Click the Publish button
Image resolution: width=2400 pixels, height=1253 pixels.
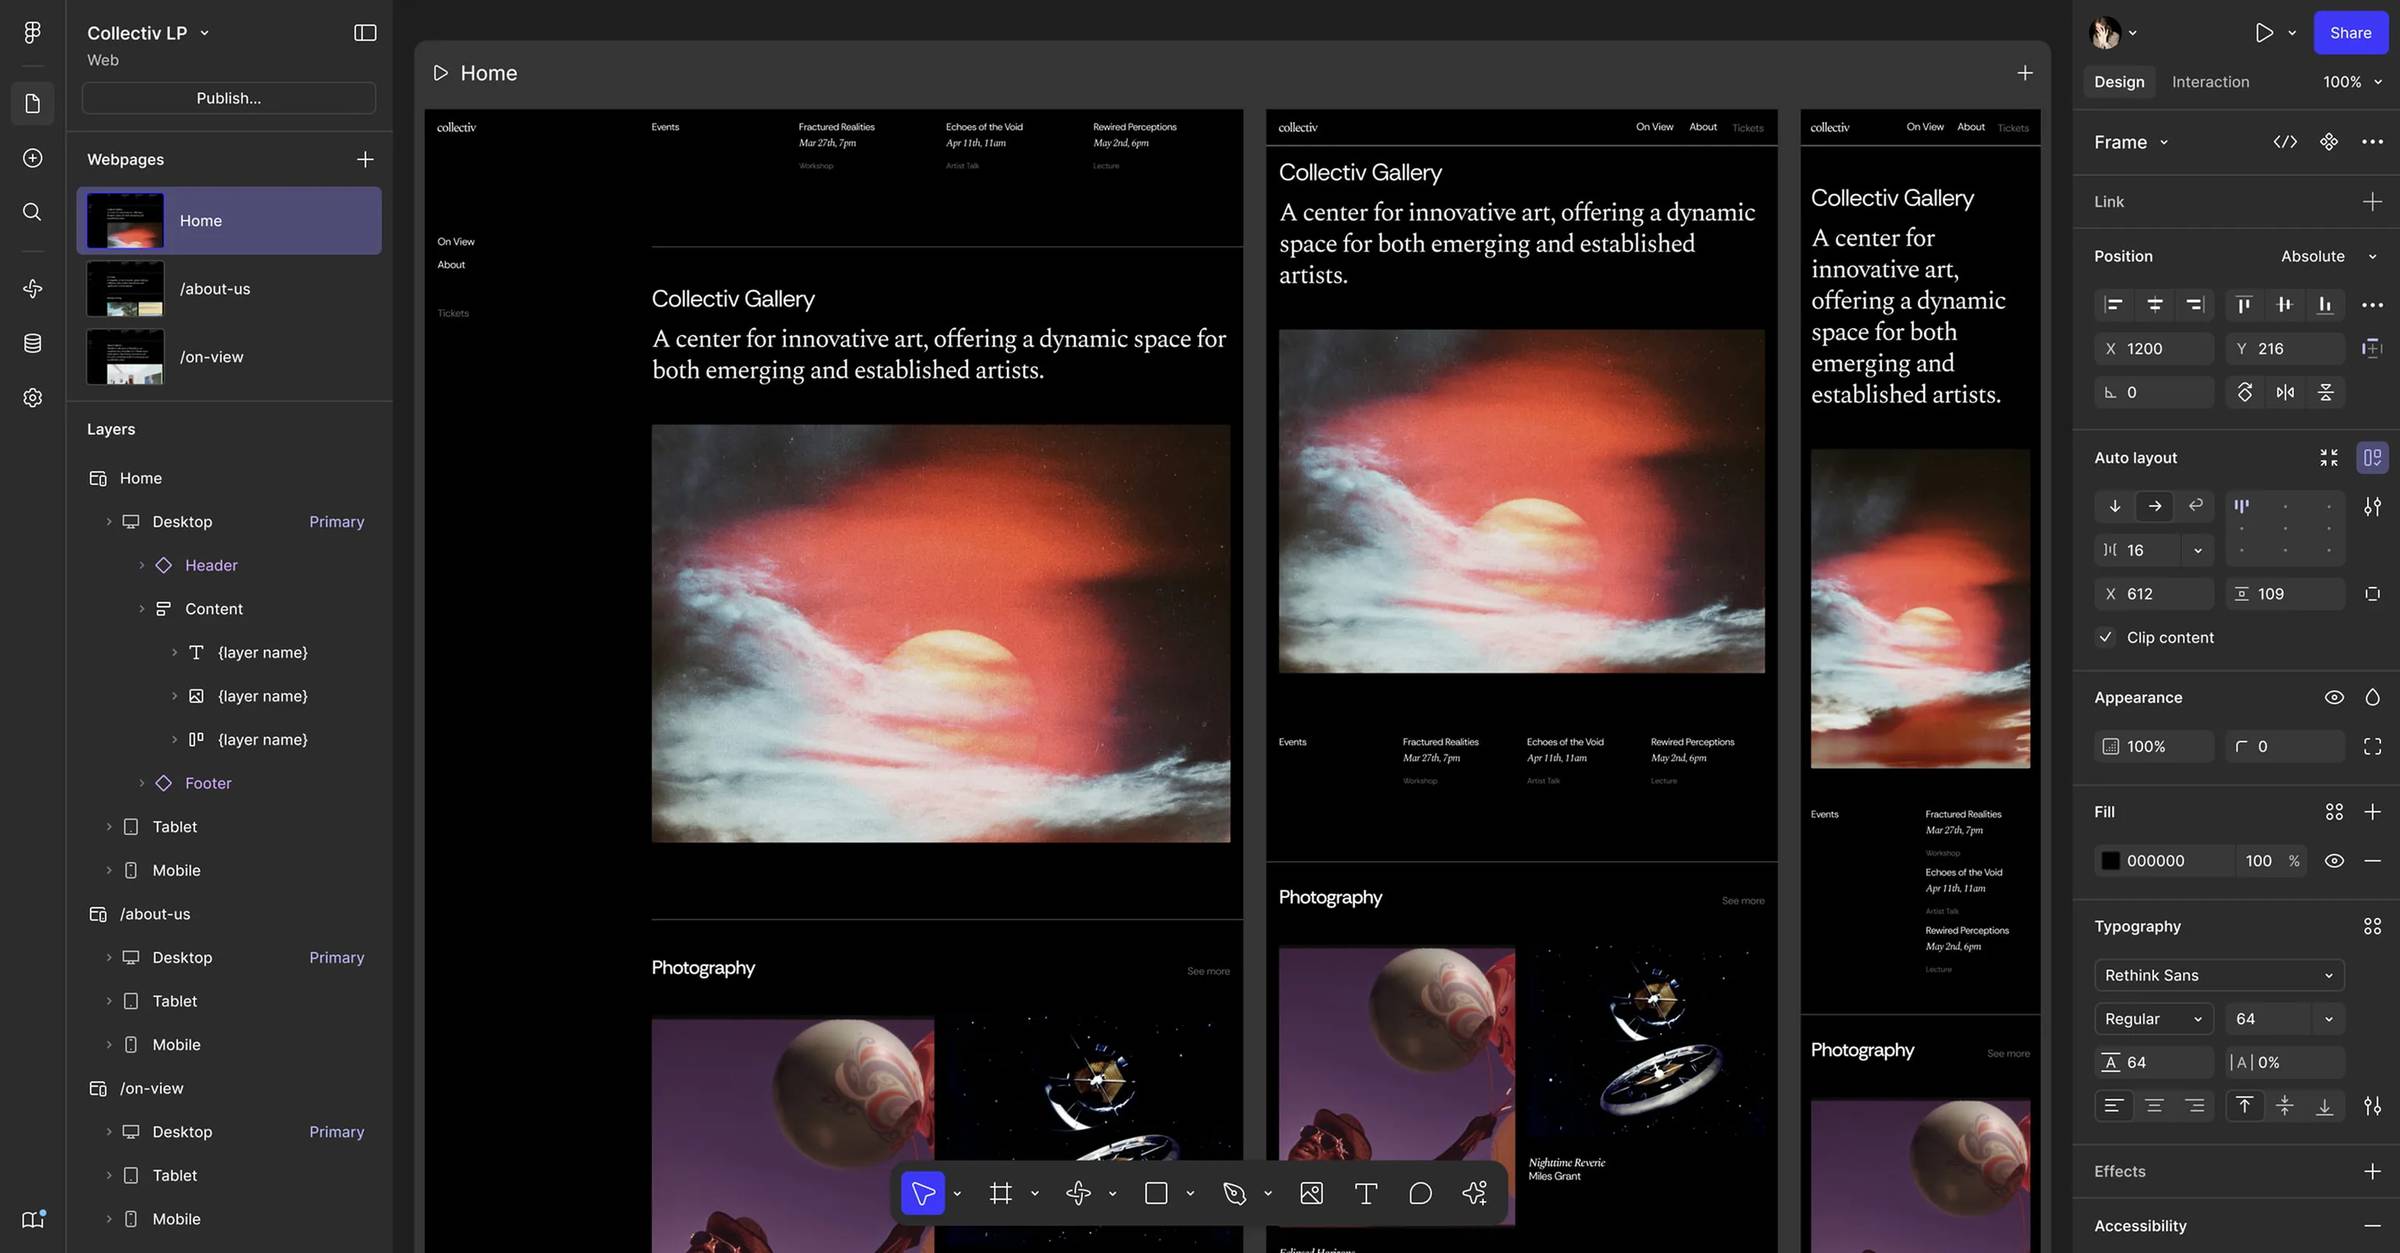point(229,98)
